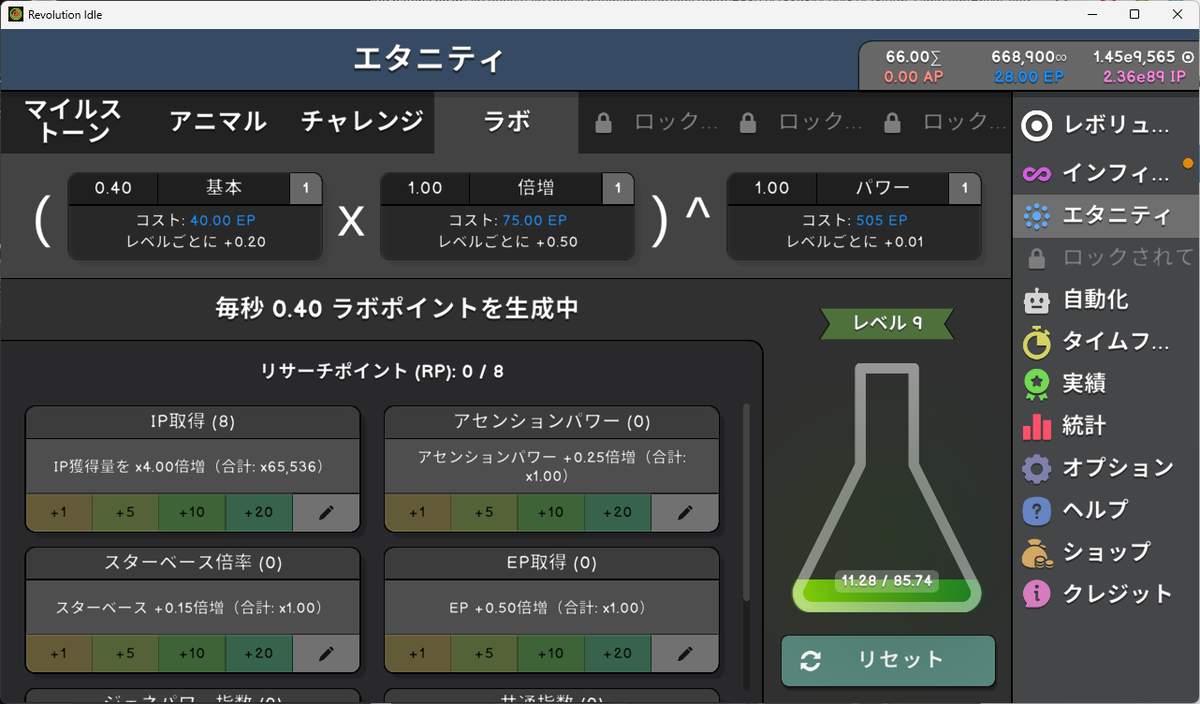Click pencil icon for スターベース倍率 research
This screenshot has width=1200, height=704.
pos(326,653)
